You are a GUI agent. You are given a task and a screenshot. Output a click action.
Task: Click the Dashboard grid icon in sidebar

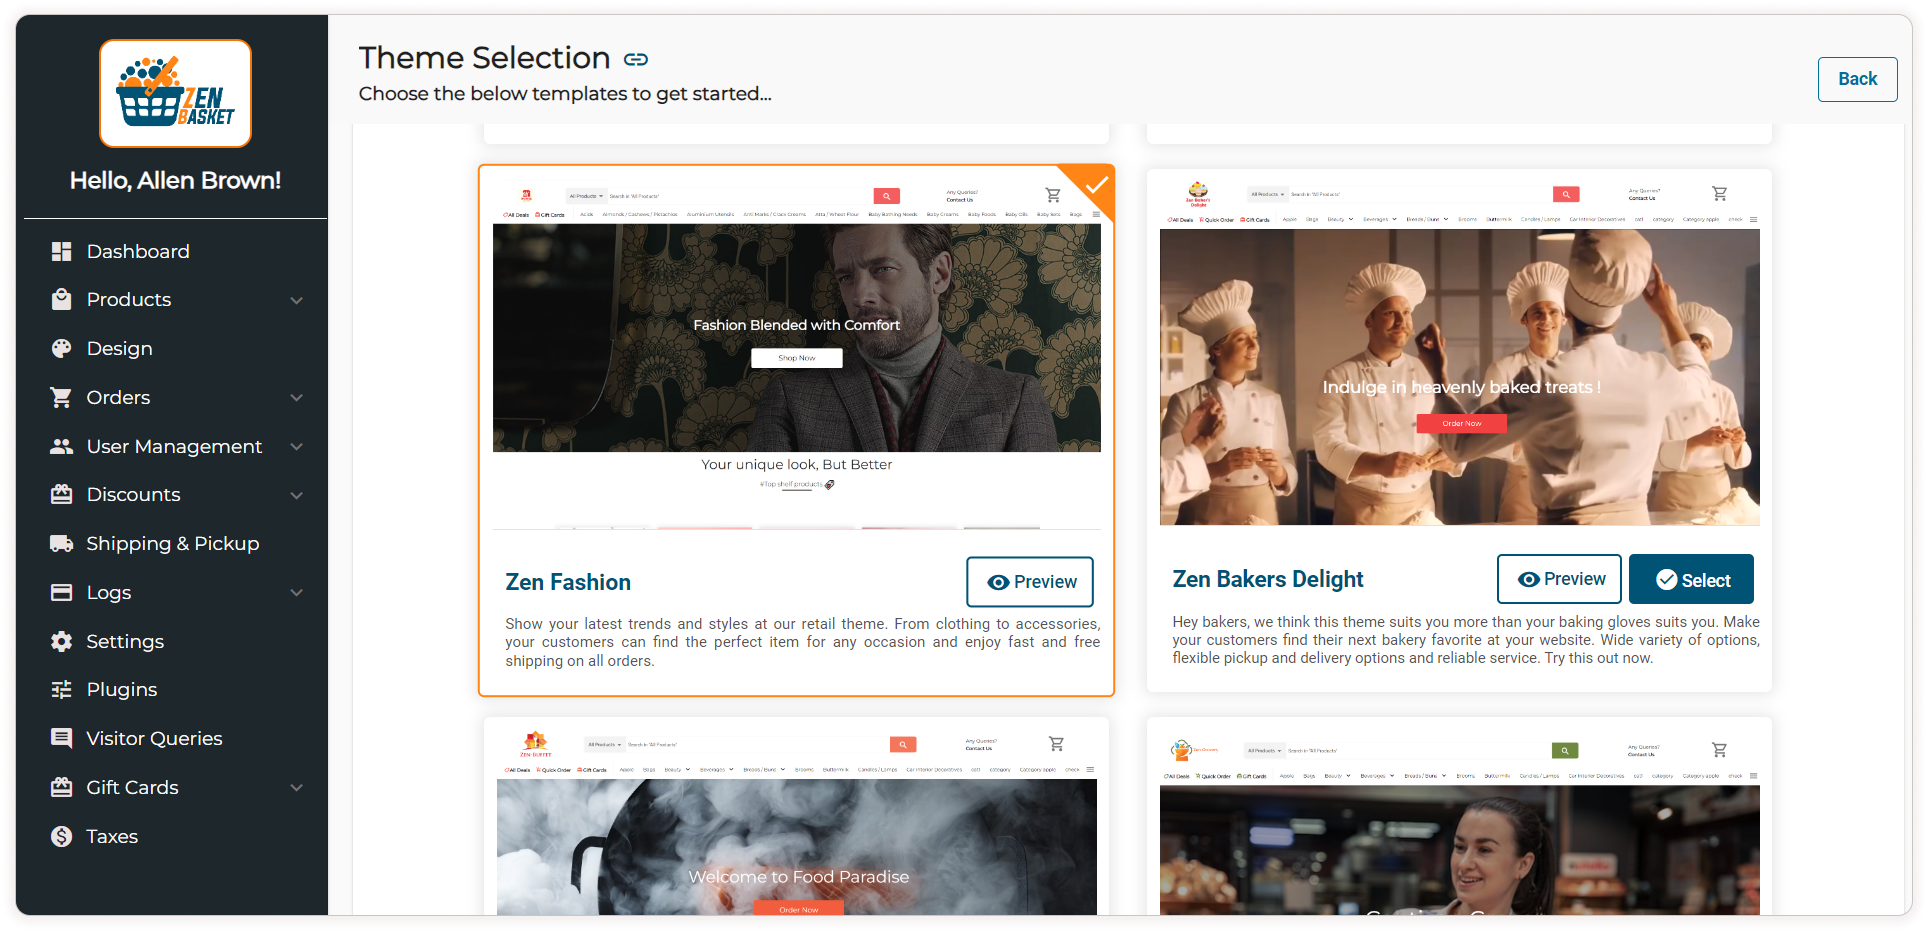61,252
